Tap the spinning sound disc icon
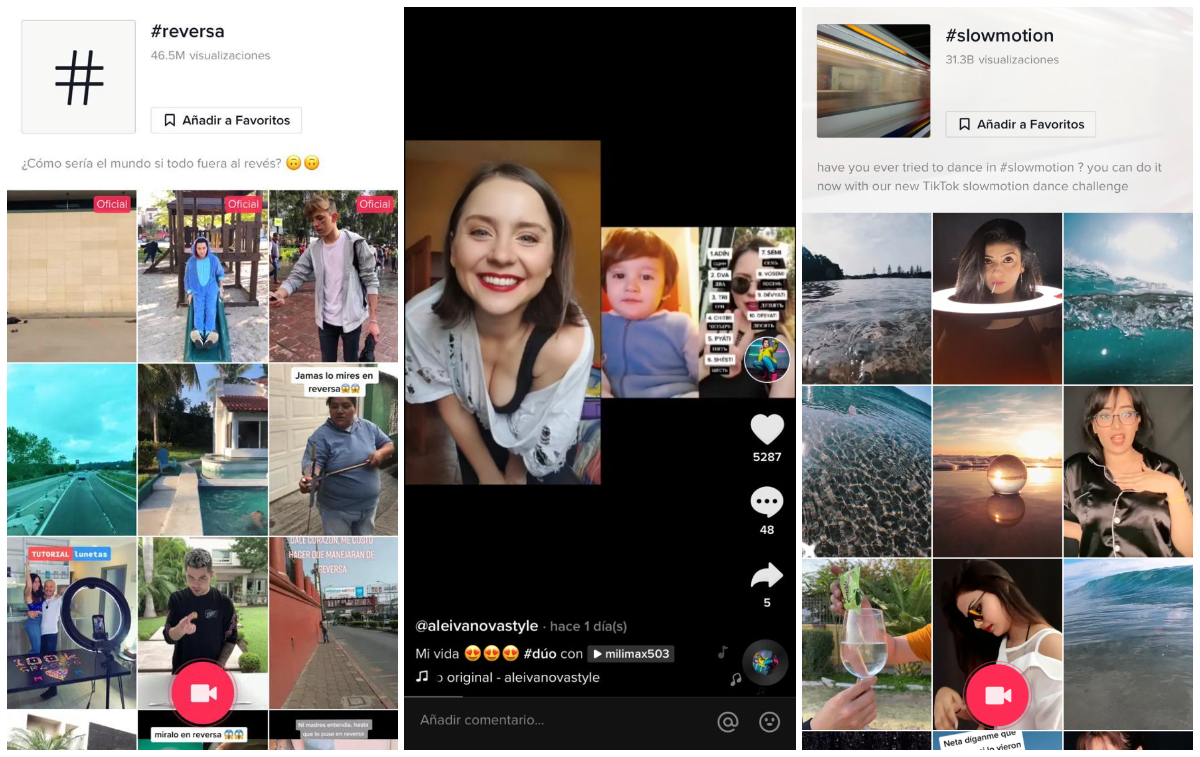This screenshot has height=757, width=1200. [x=764, y=662]
